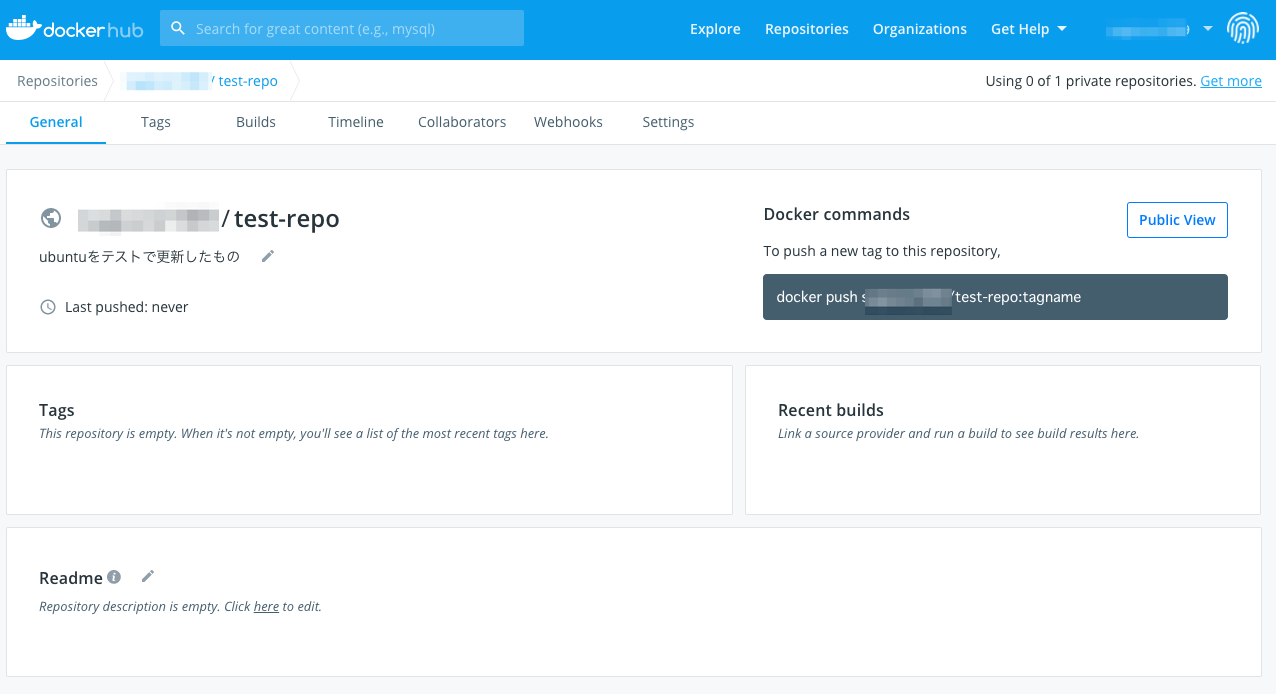
Task: Click the test-repo repository title
Action: click(287, 218)
